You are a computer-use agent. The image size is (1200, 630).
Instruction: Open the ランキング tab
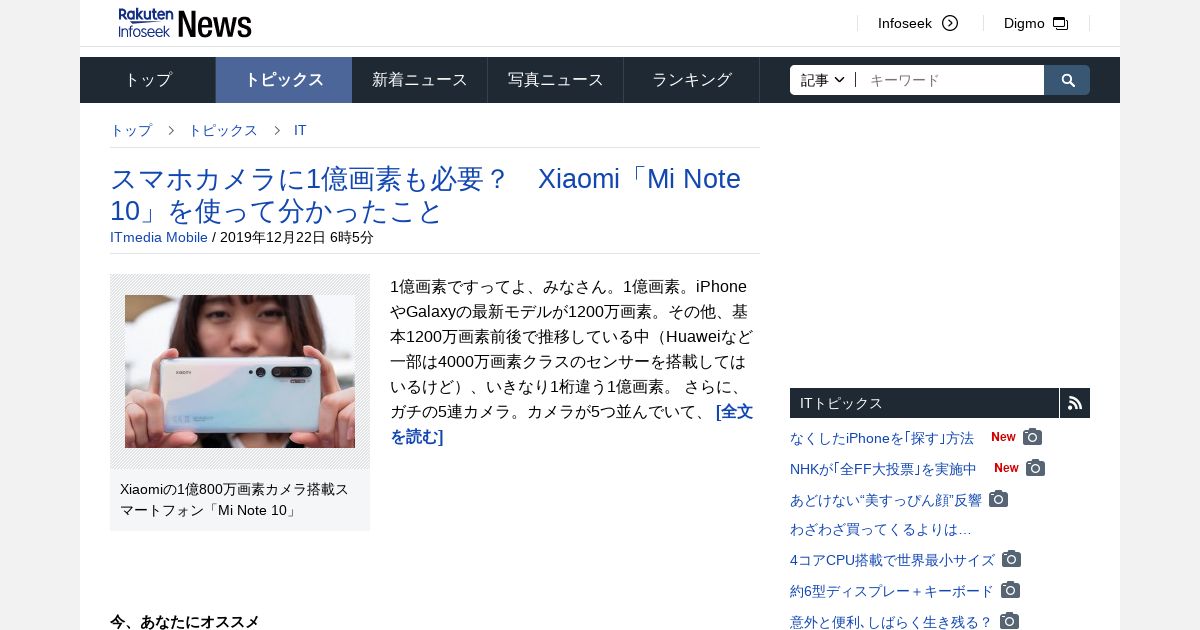point(692,80)
